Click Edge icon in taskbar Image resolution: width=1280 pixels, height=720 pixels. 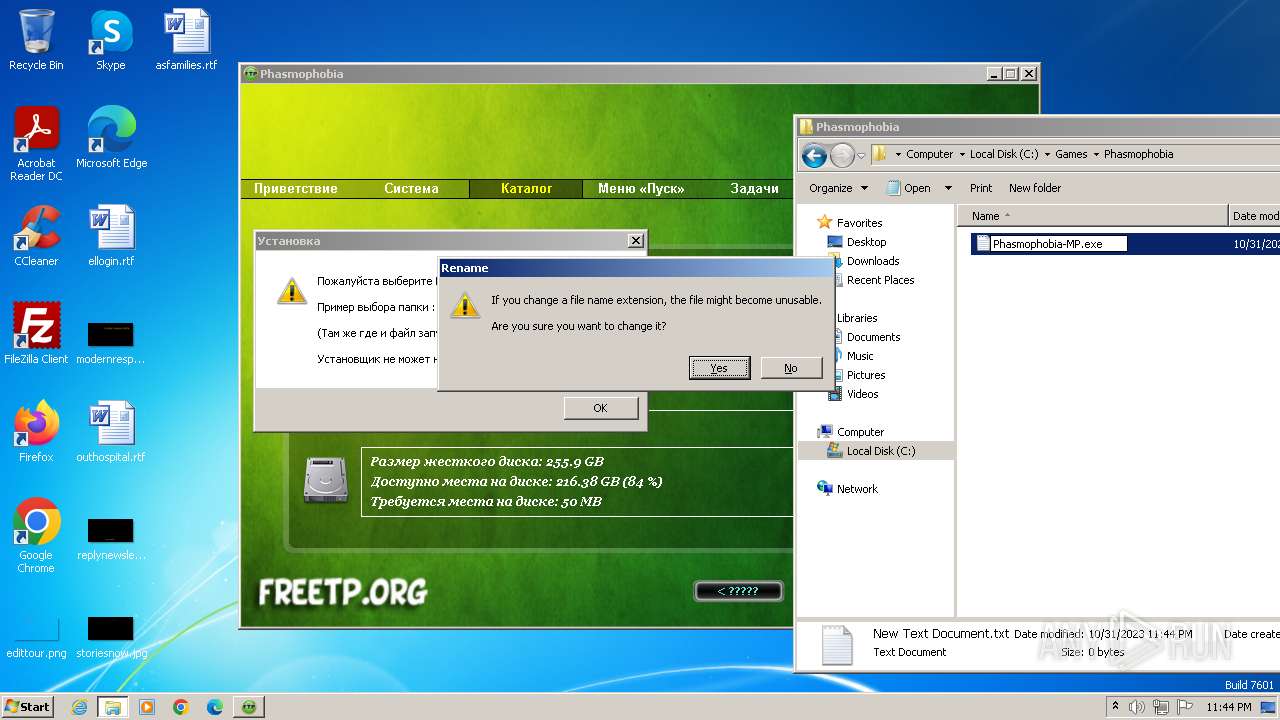point(215,707)
